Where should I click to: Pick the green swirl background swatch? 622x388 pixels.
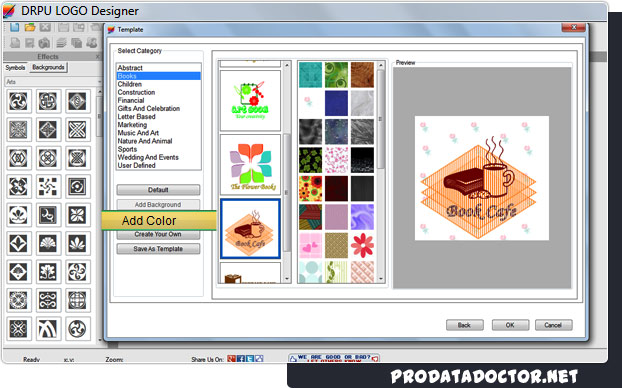[336, 75]
